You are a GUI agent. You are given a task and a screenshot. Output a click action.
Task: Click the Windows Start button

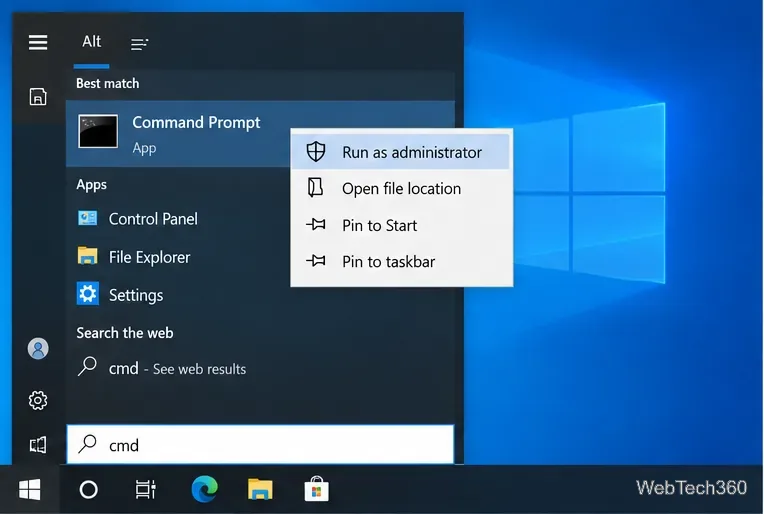click(x=30, y=489)
